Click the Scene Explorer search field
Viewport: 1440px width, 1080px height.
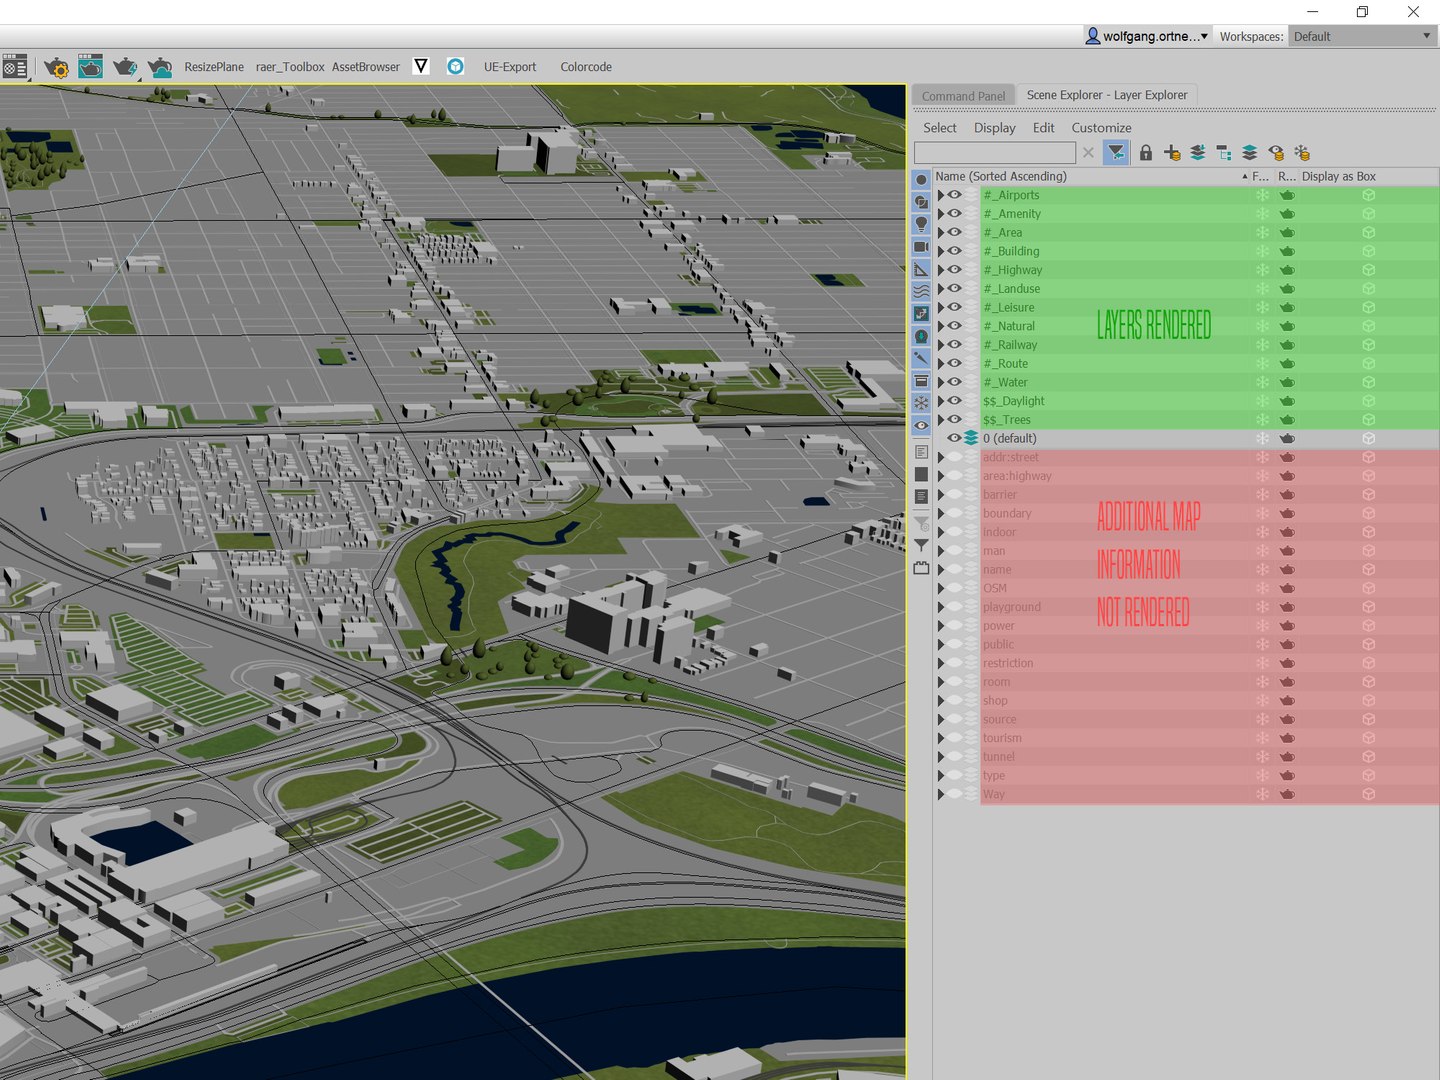click(x=995, y=152)
